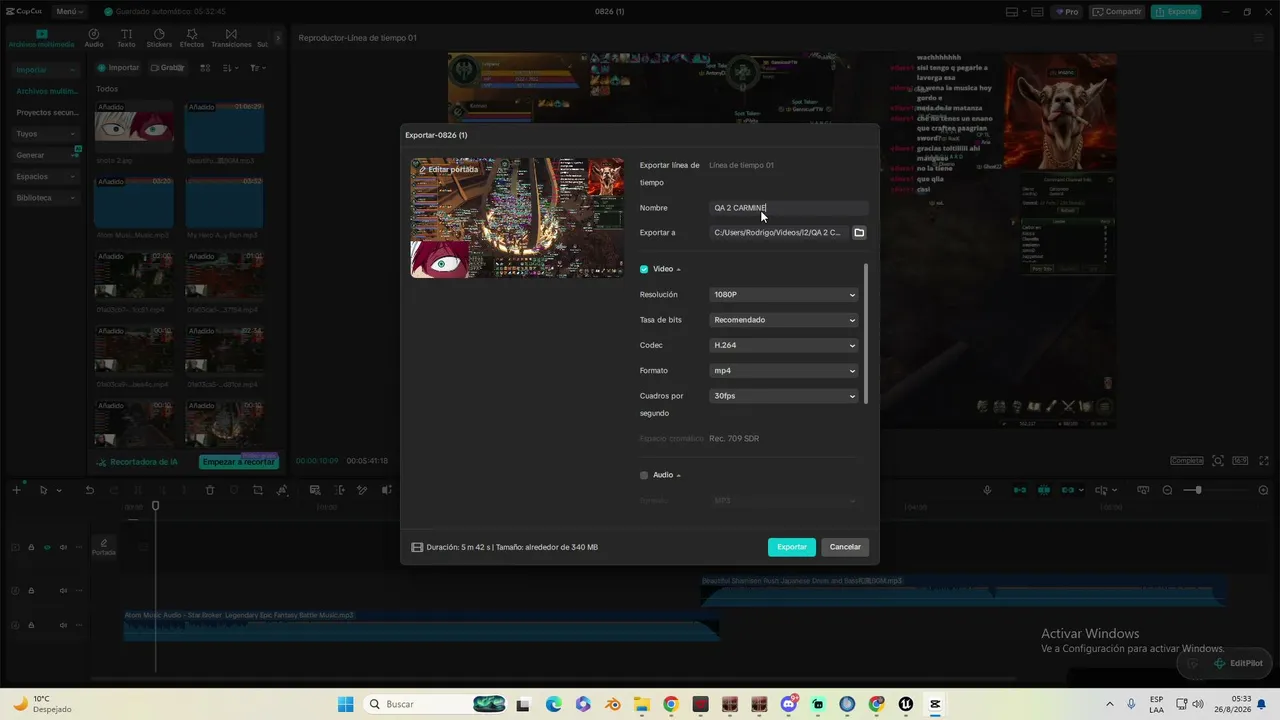Viewport: 1280px width, 720px height.
Task: Select the Atom Music audio thumbnail
Action: pos(134,202)
